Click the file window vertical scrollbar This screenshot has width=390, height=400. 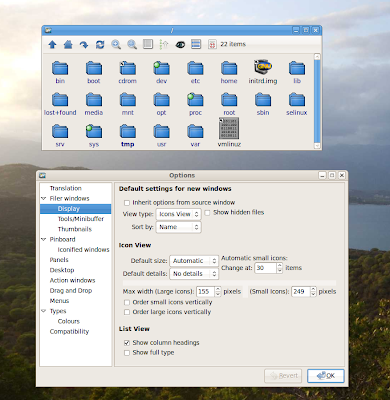click(317, 101)
